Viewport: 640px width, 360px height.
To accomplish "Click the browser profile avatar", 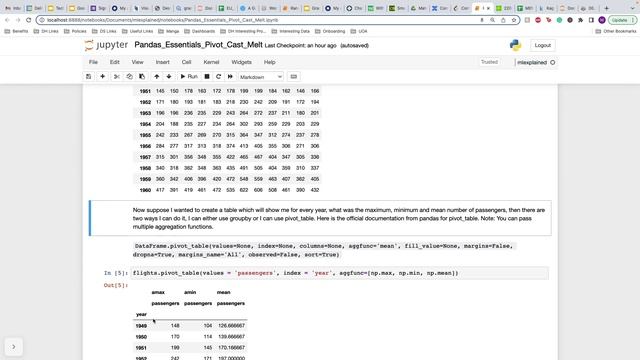I will [602, 20].
